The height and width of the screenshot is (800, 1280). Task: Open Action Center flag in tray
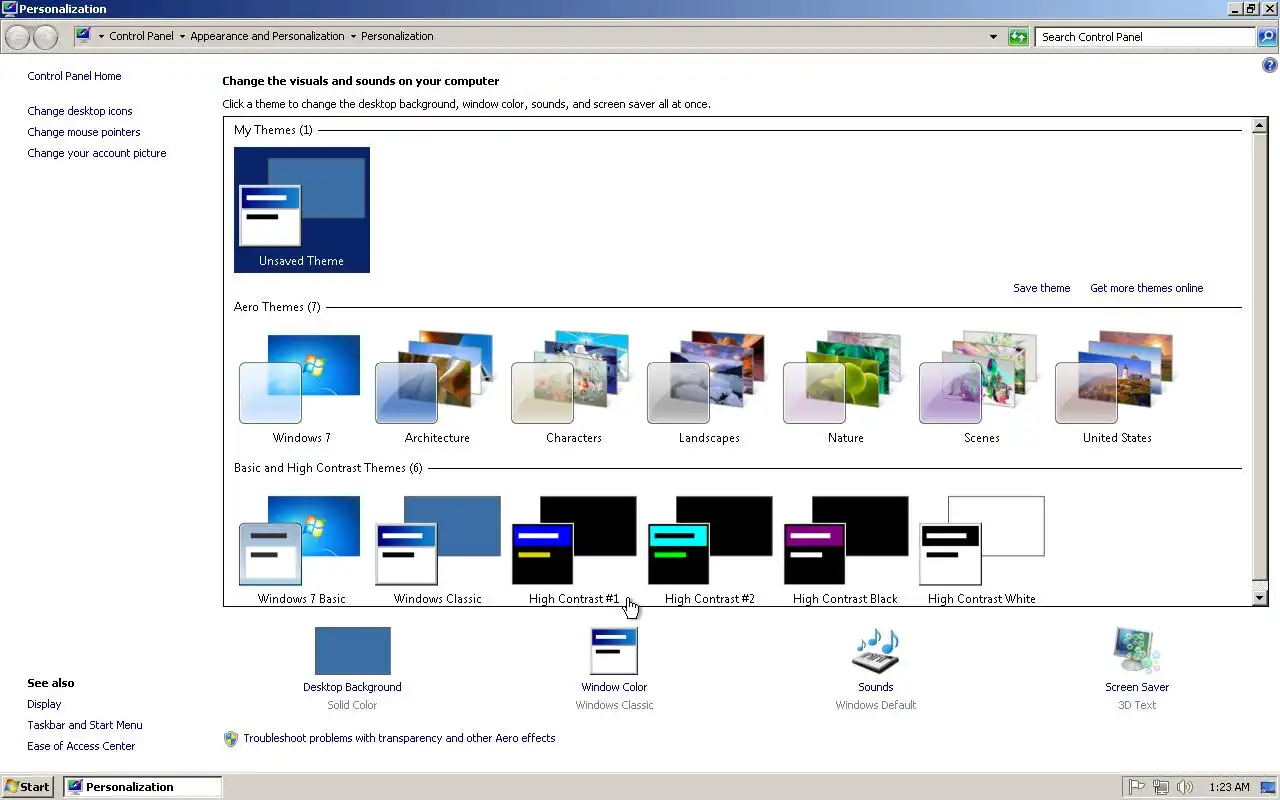coord(1136,787)
